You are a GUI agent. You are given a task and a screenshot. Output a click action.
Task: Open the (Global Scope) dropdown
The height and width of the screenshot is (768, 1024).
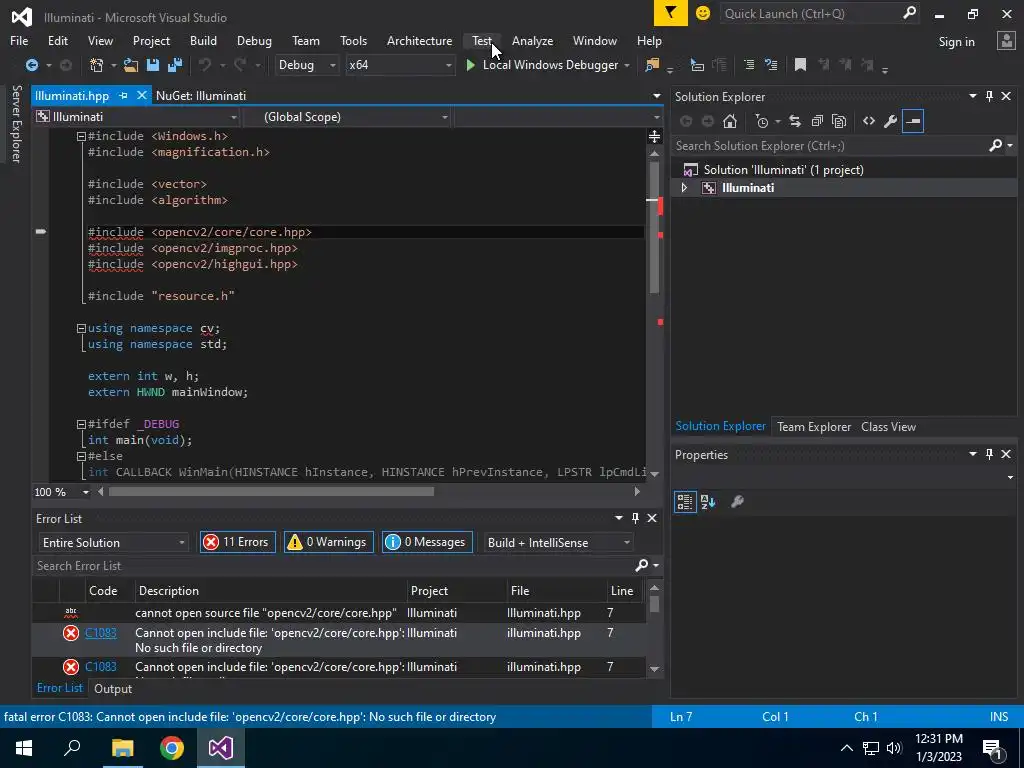346,117
